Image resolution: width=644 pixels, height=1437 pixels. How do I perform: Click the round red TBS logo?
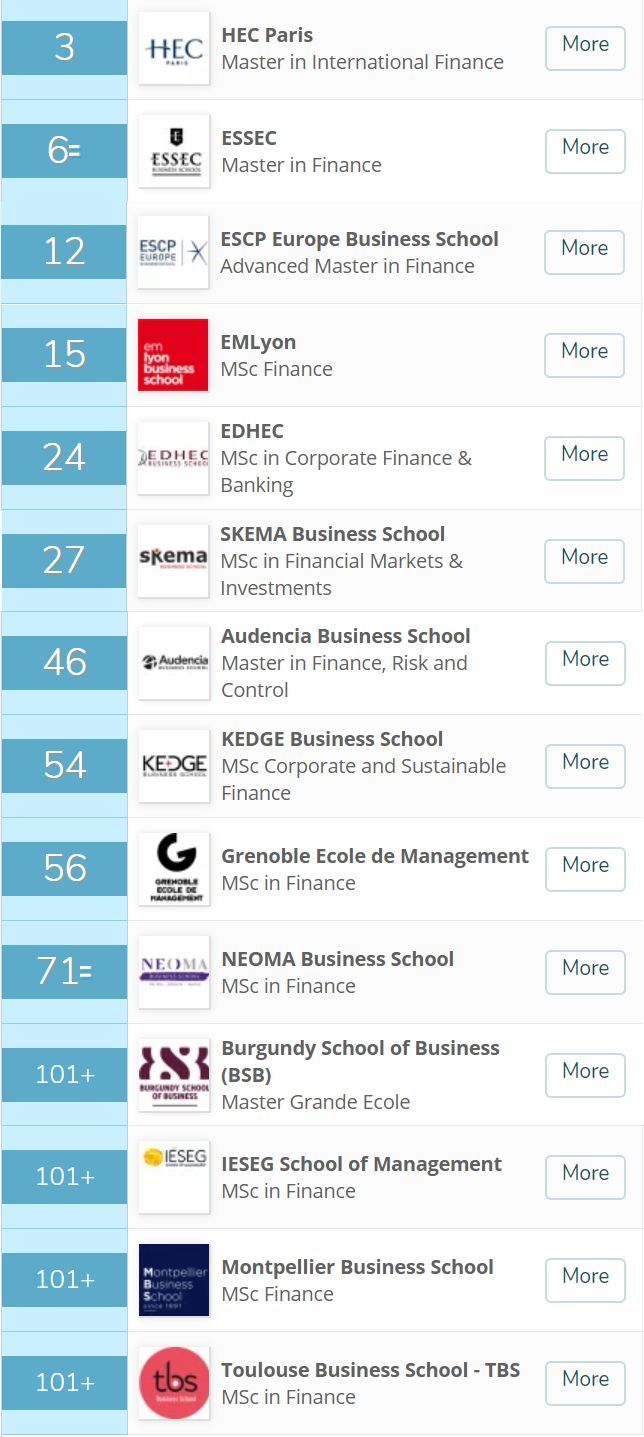[x=174, y=1383]
